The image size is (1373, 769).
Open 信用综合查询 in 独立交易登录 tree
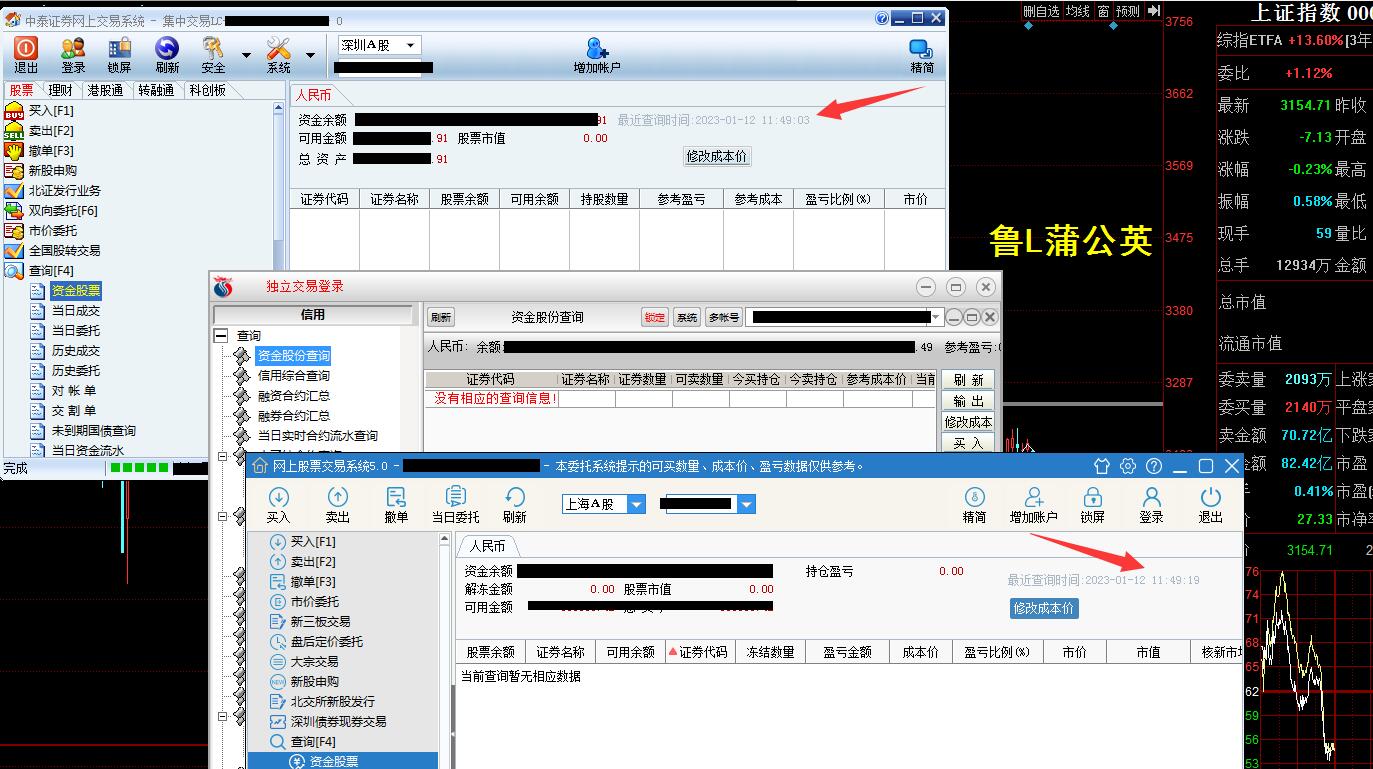294,376
